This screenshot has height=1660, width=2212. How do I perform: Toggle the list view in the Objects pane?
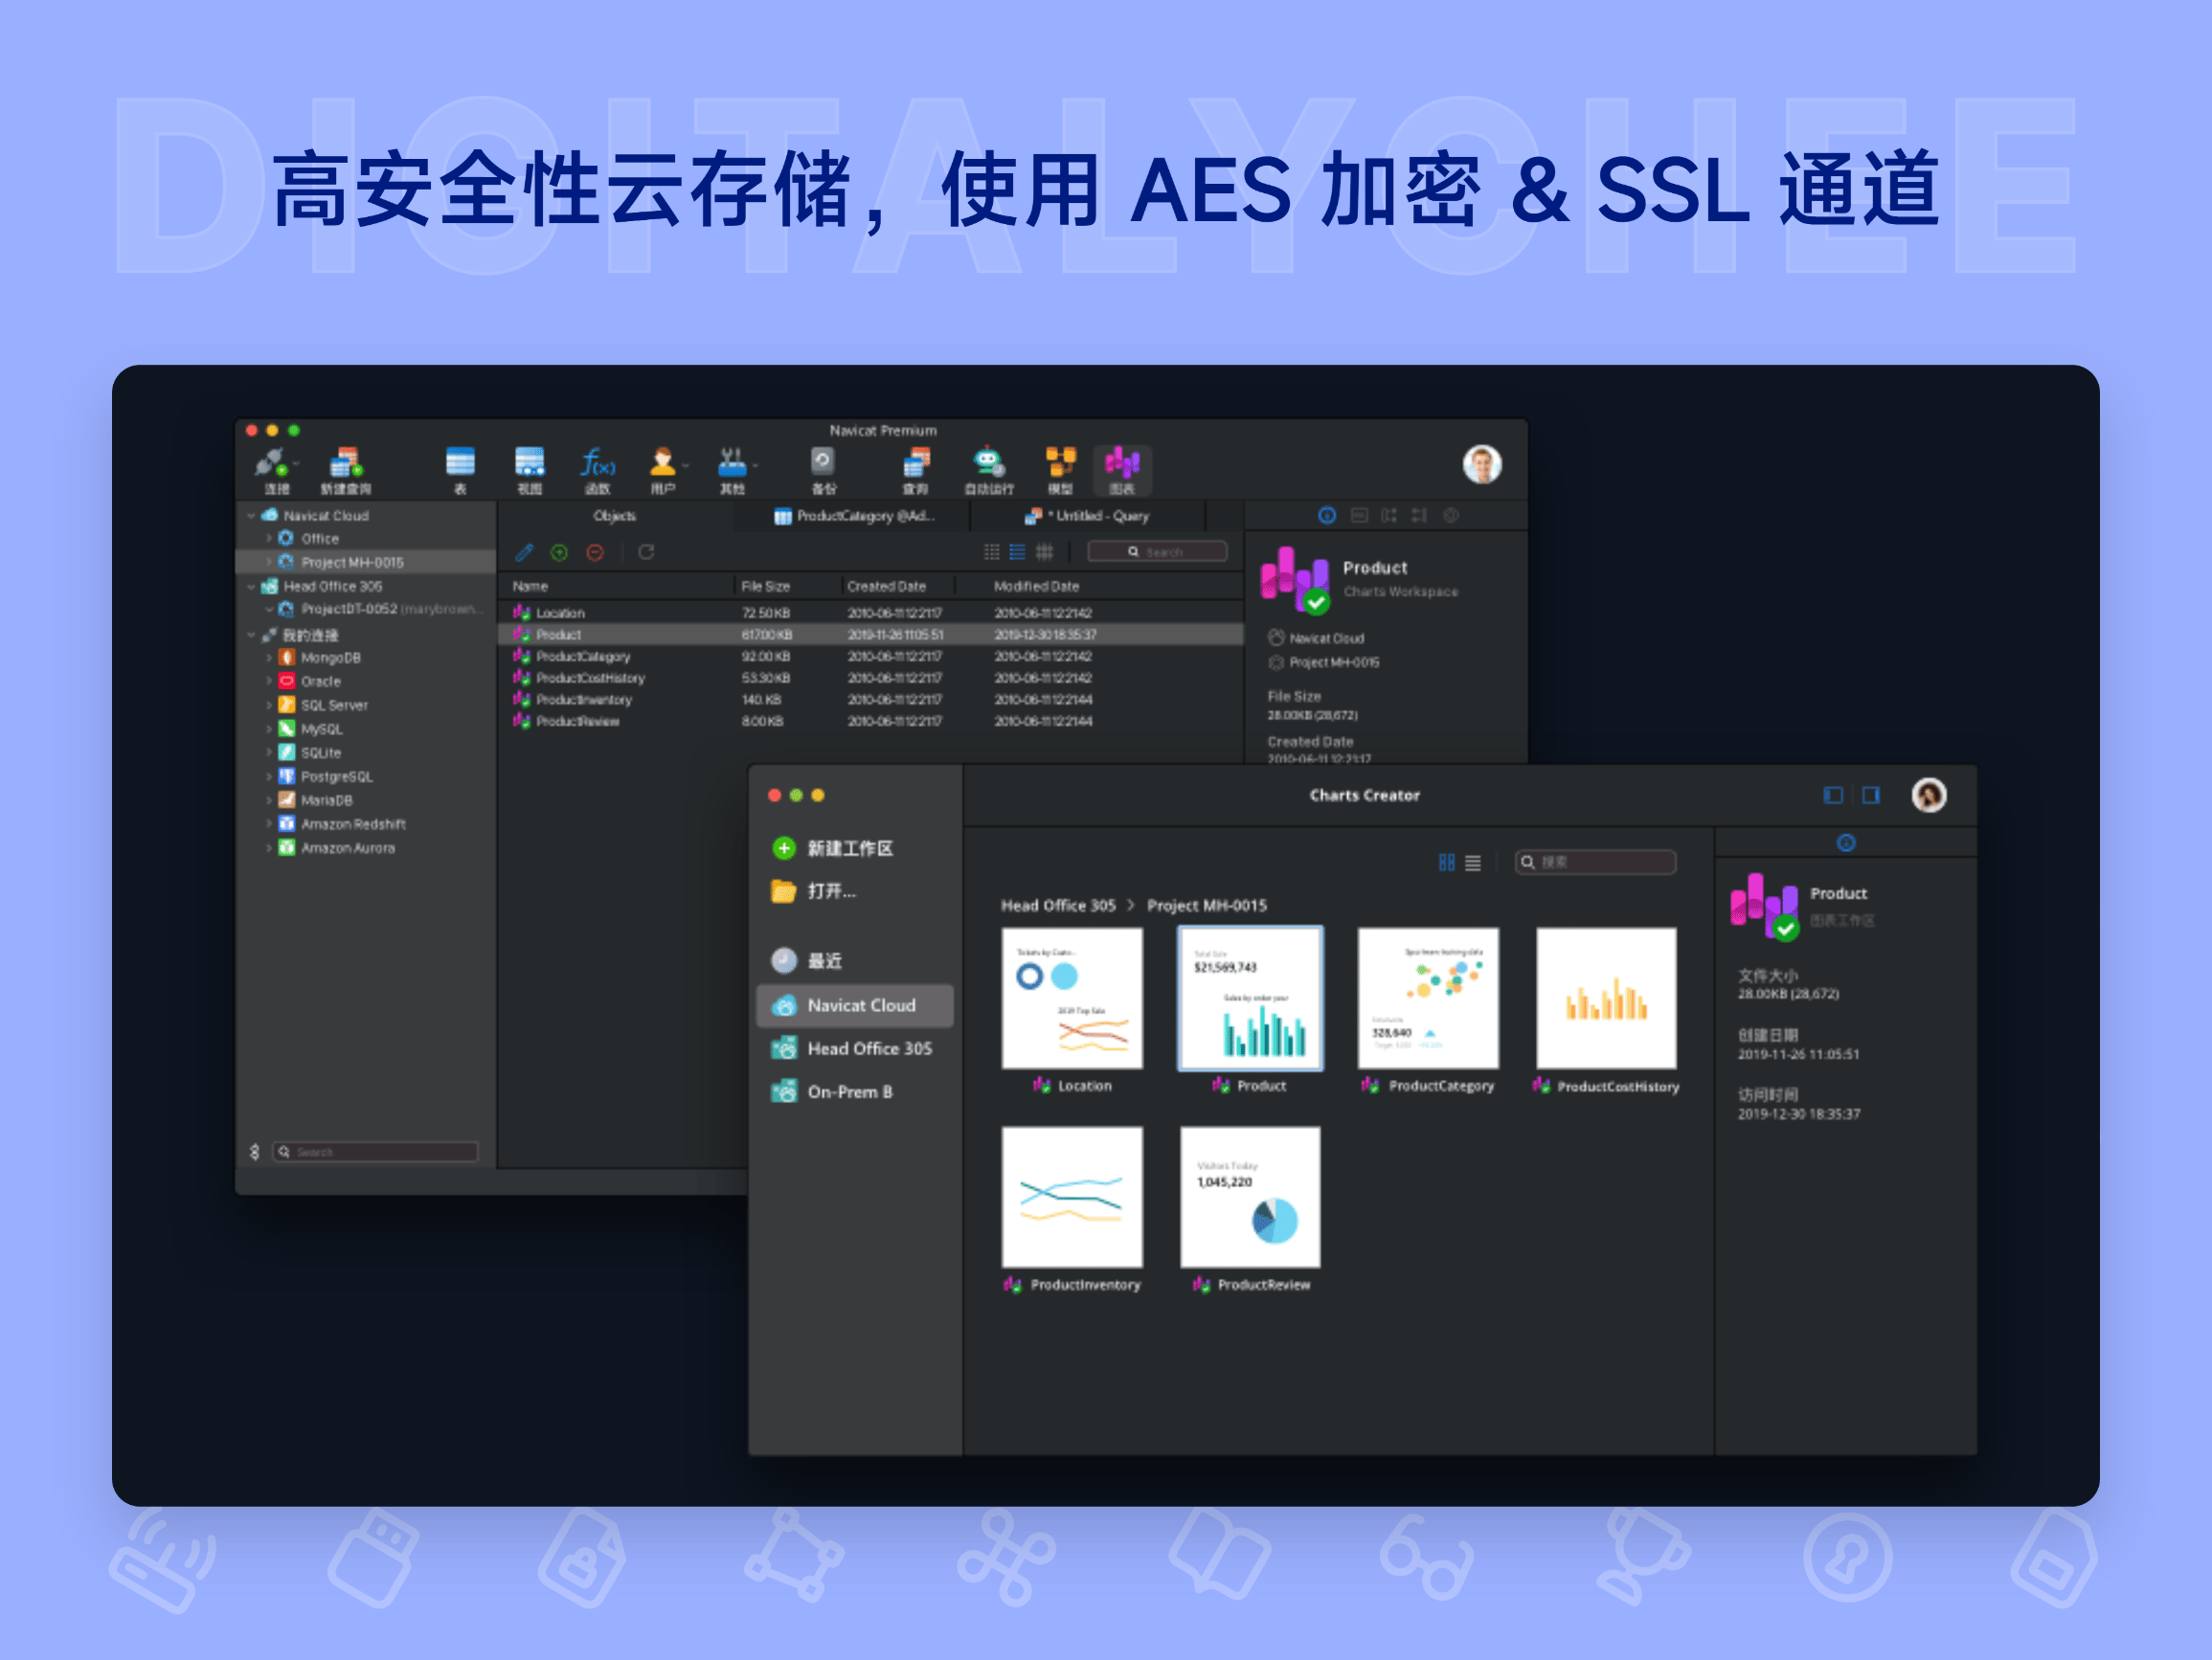click(x=1017, y=552)
